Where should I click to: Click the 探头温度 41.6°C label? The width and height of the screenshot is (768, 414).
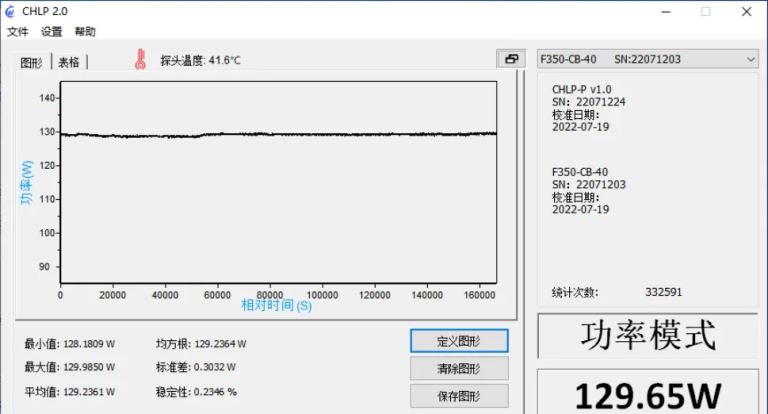[200, 60]
